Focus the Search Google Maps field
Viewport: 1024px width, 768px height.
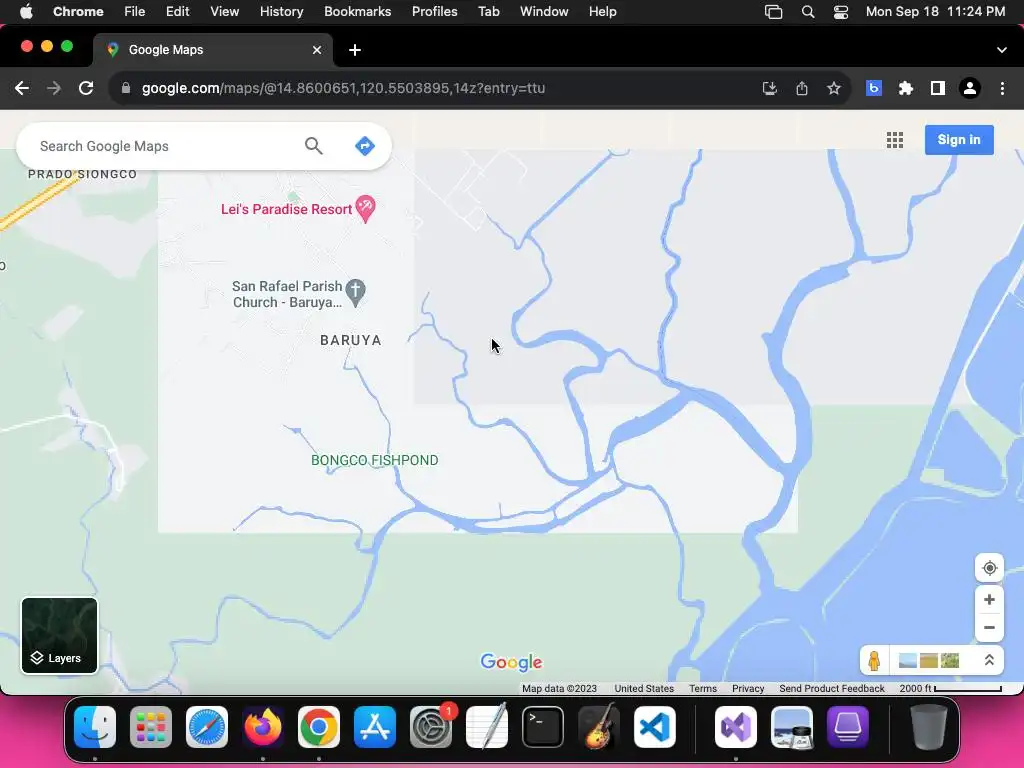coord(163,146)
